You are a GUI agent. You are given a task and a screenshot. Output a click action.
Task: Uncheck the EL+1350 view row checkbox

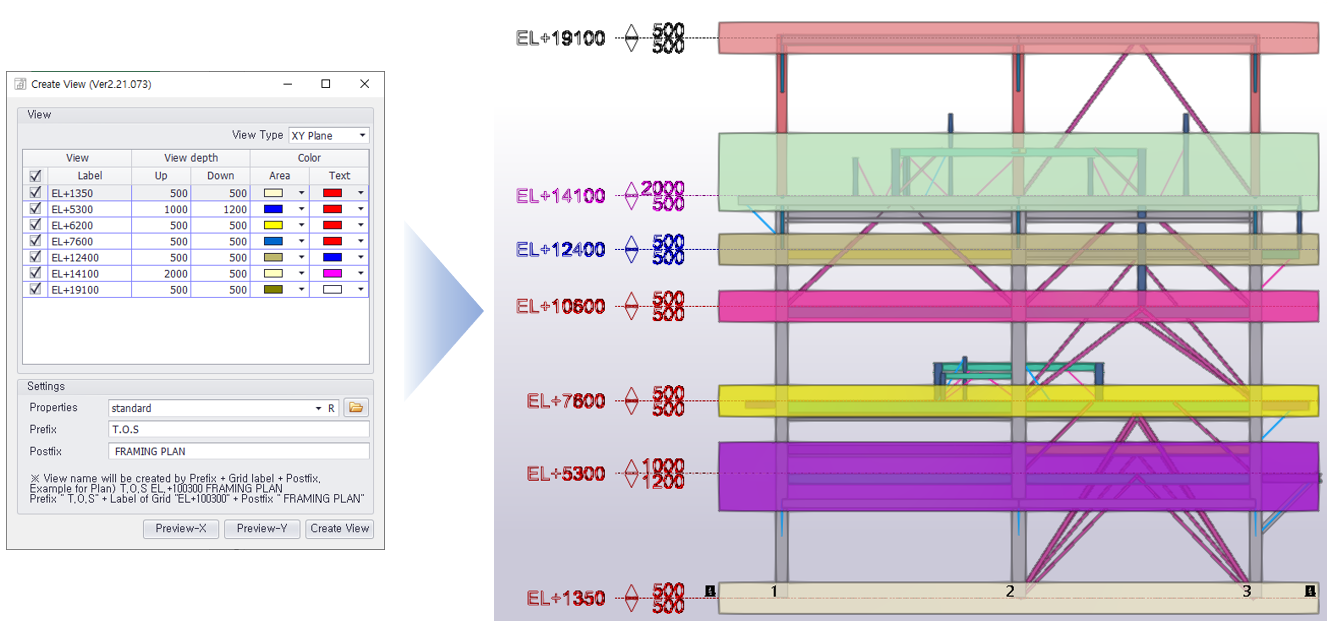(x=36, y=193)
